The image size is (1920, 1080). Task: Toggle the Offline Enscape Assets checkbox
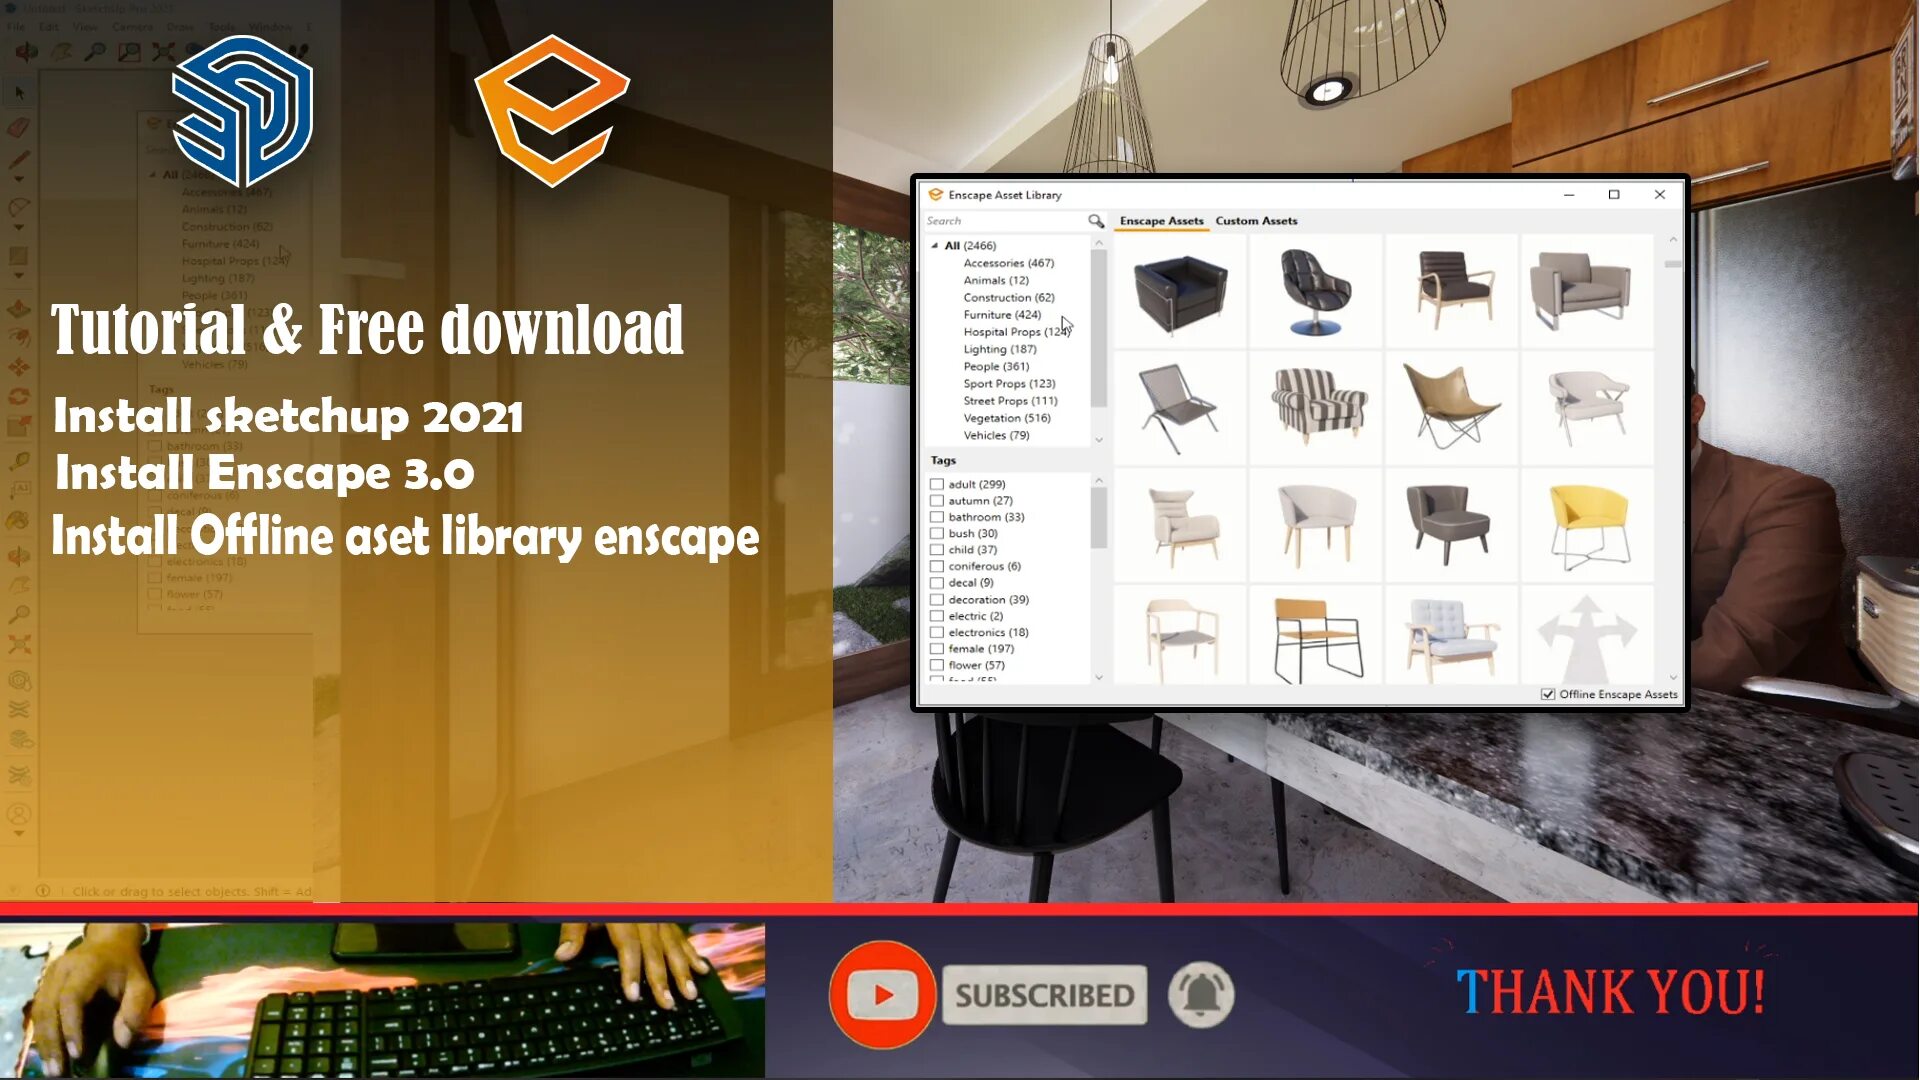1548,694
